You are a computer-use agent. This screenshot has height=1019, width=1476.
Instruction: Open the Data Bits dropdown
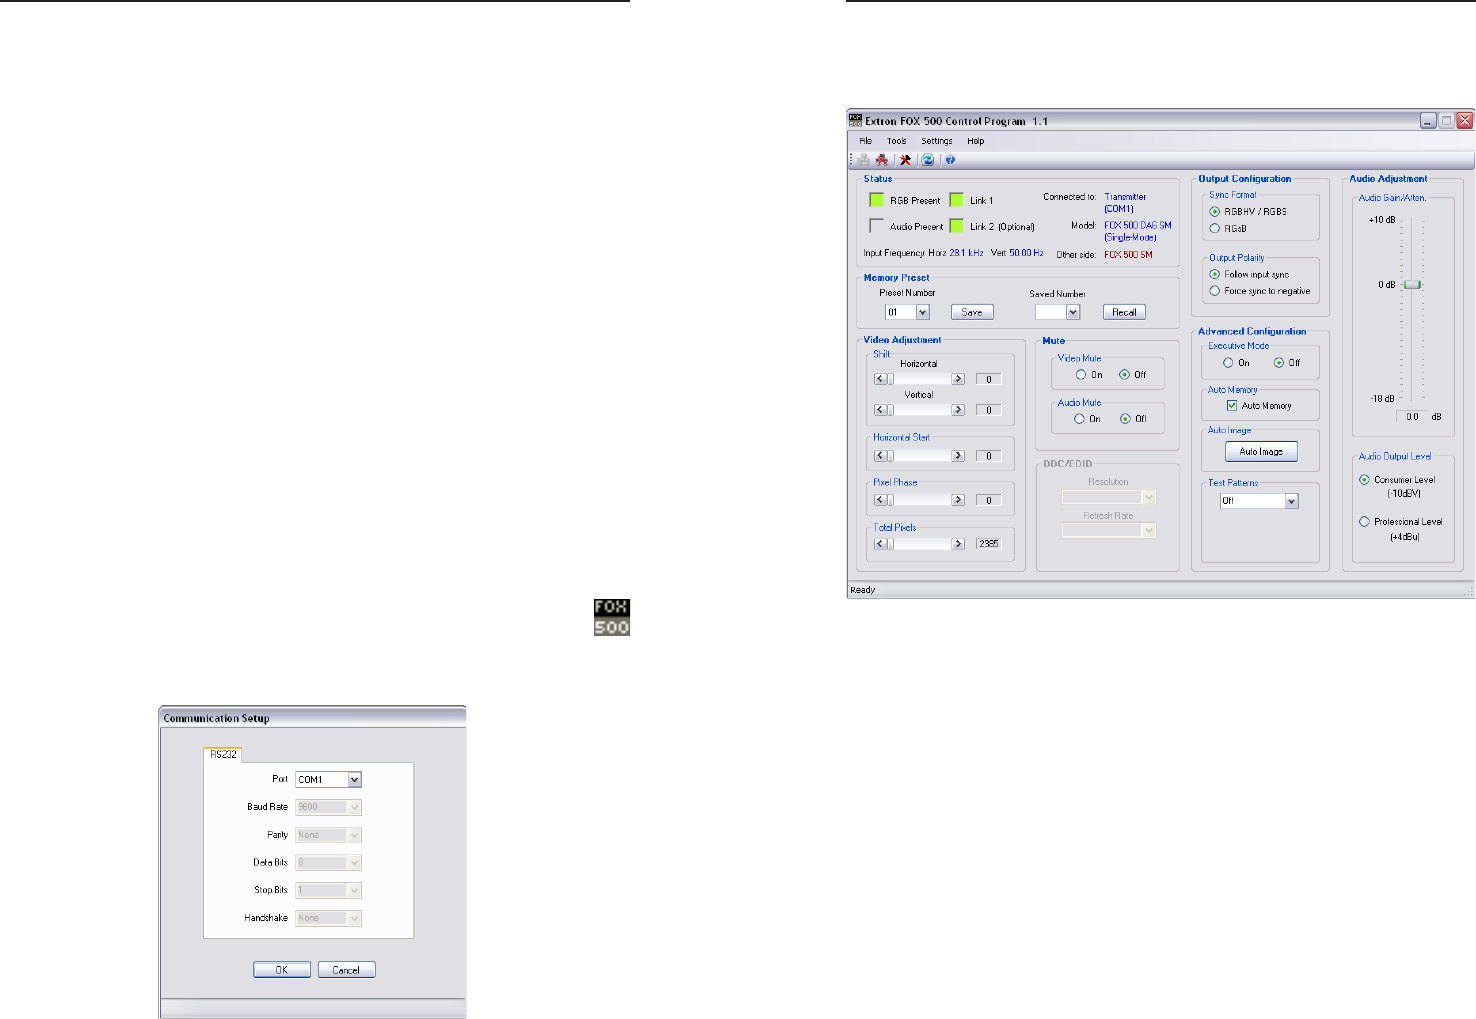354,863
